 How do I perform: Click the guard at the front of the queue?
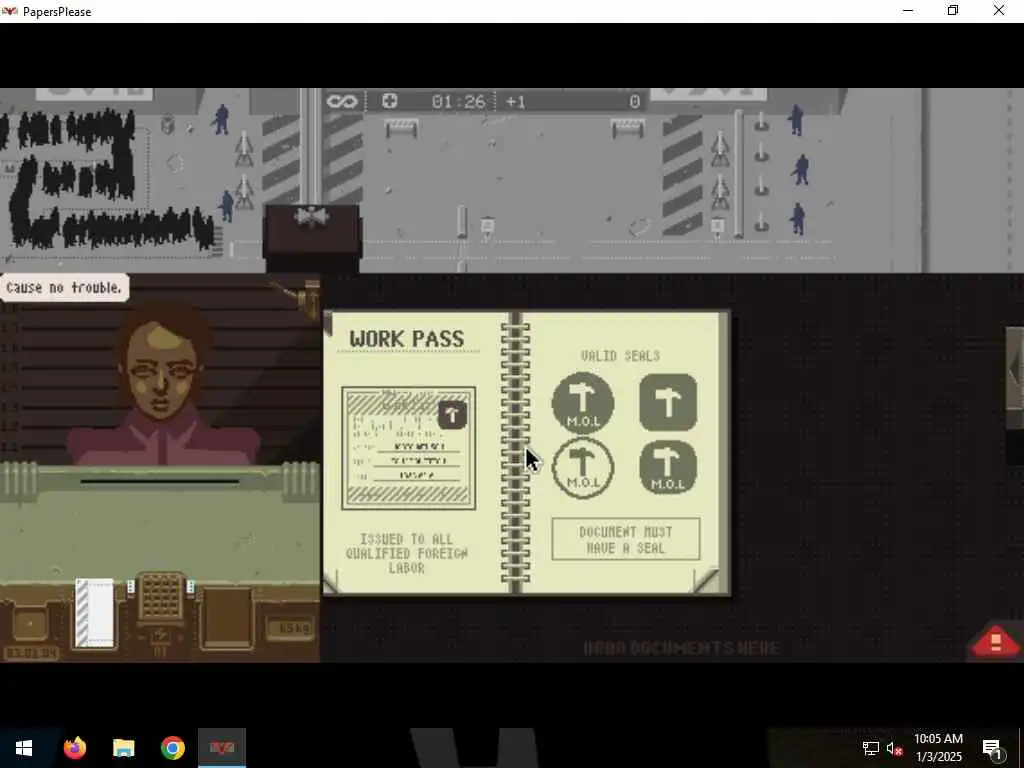pos(227,206)
